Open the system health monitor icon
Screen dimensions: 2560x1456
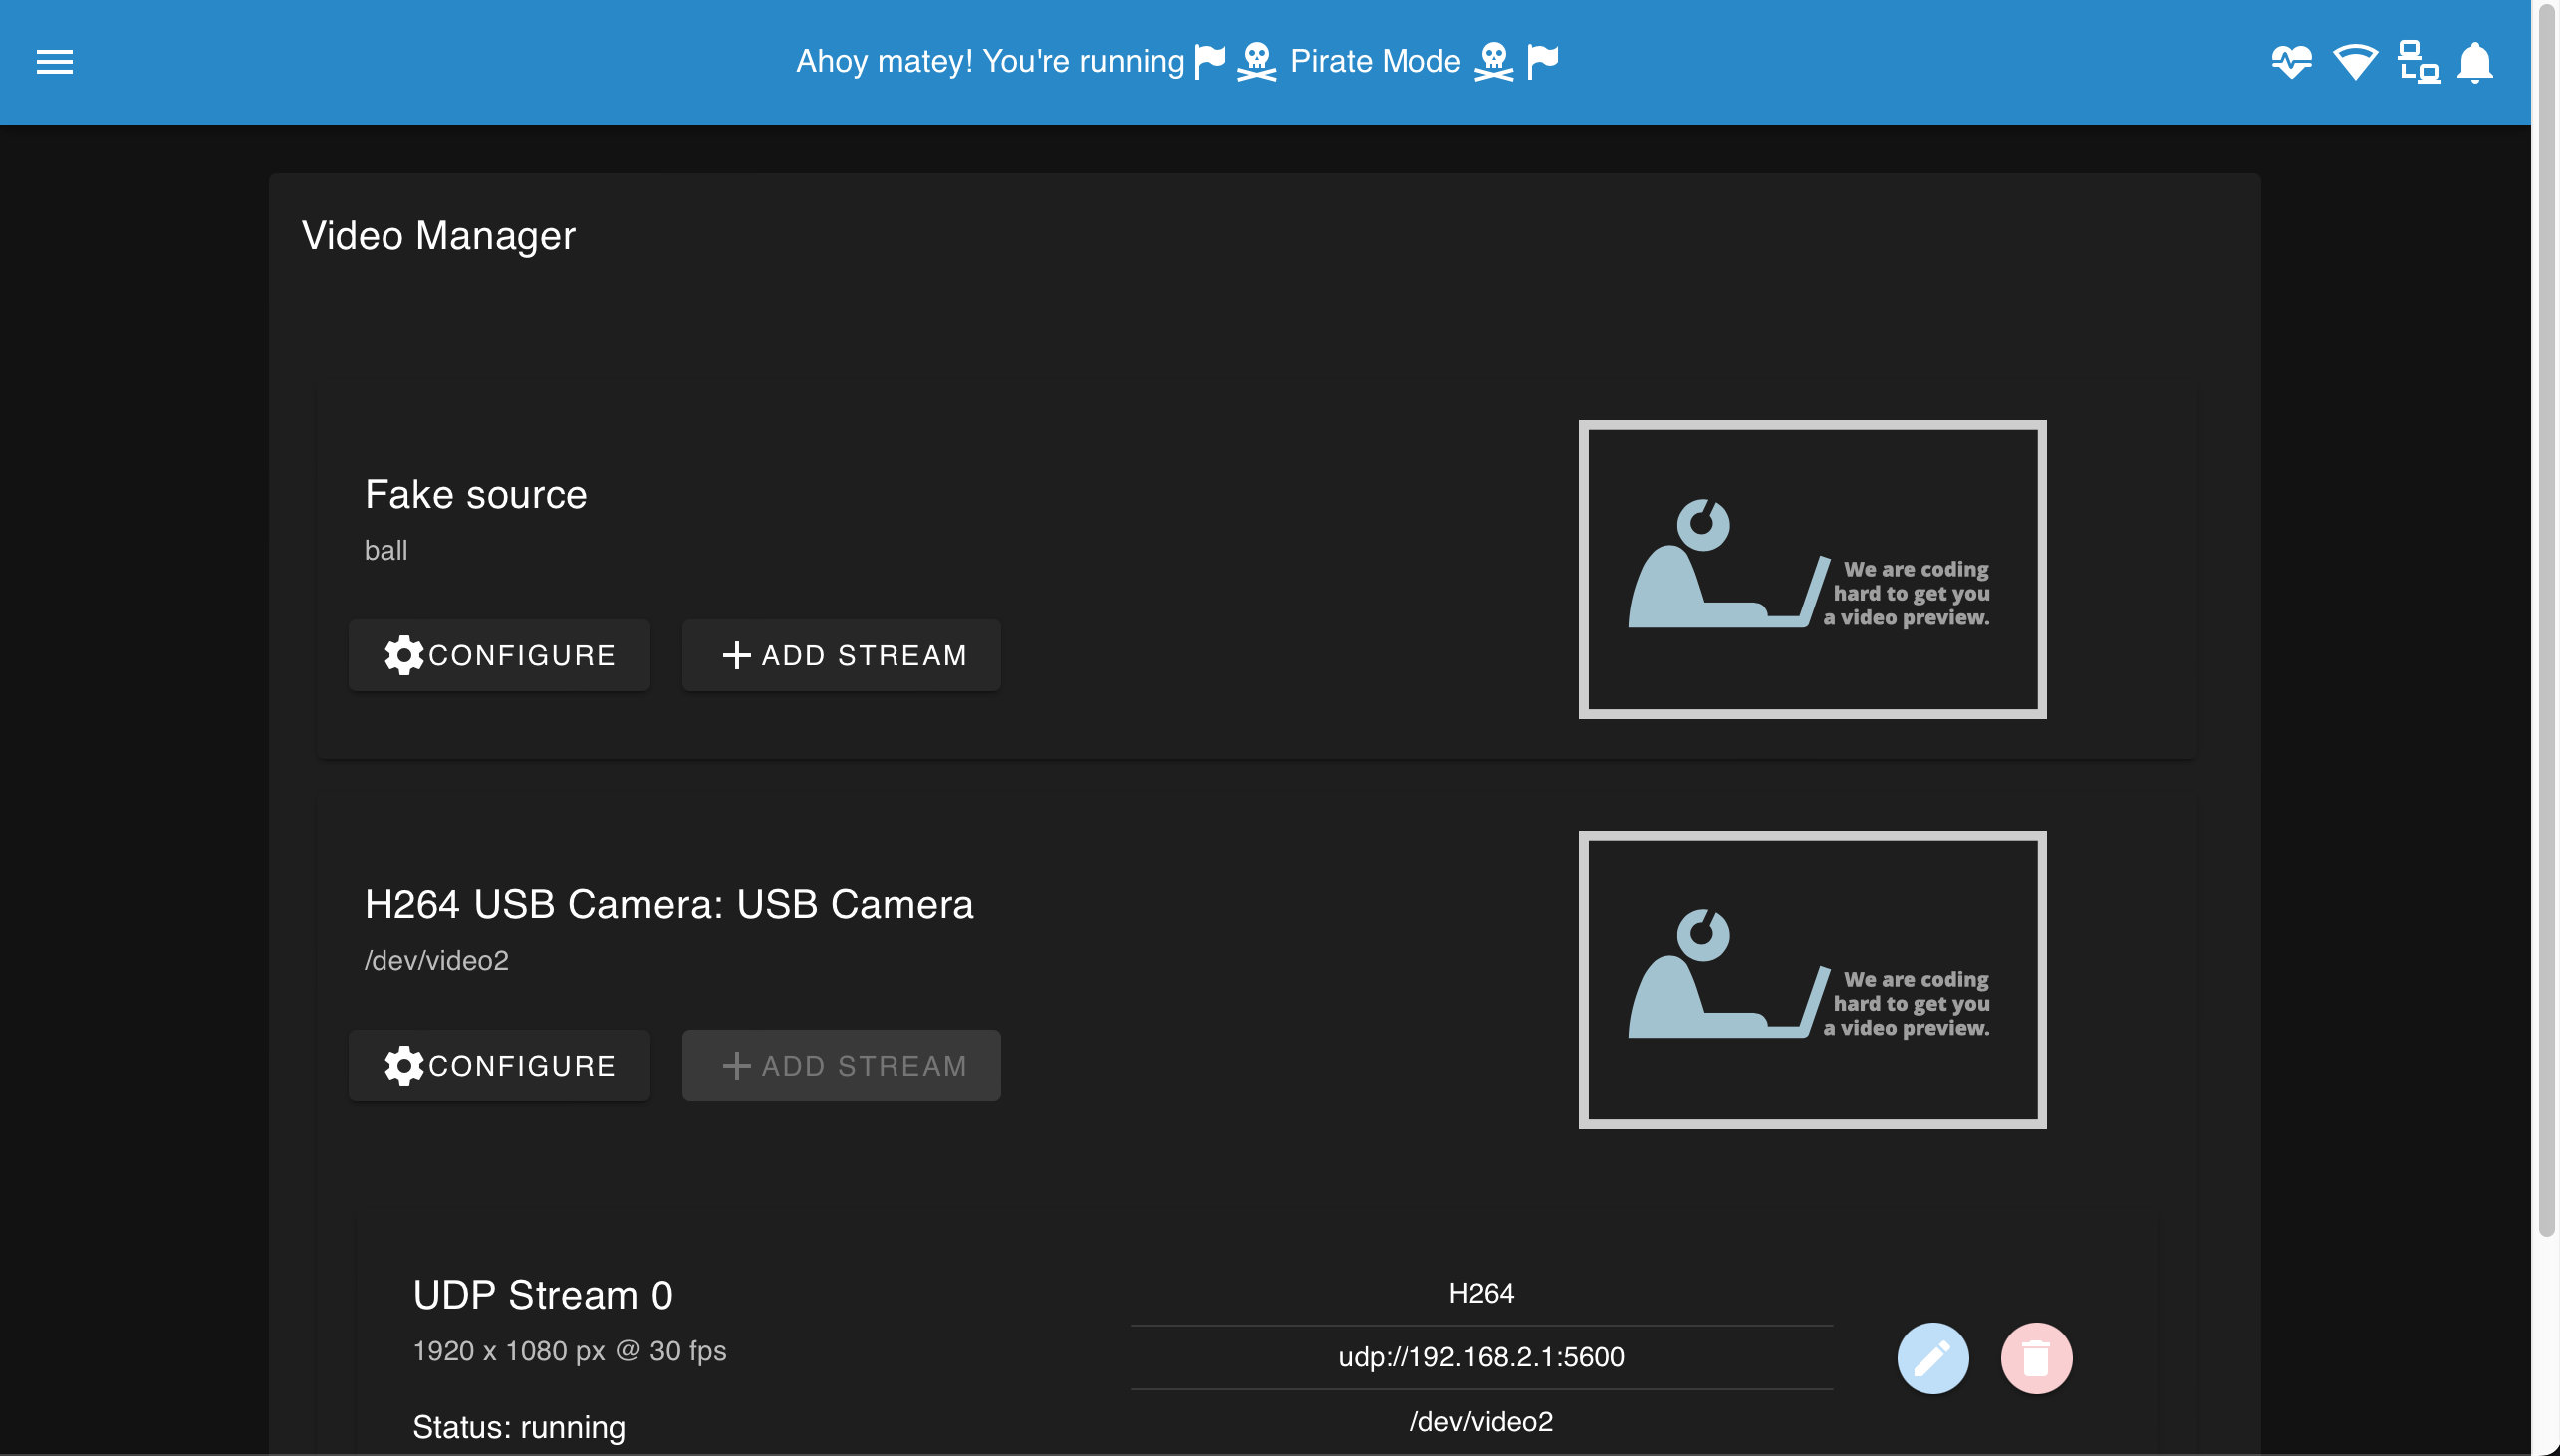pyautogui.click(x=2291, y=62)
